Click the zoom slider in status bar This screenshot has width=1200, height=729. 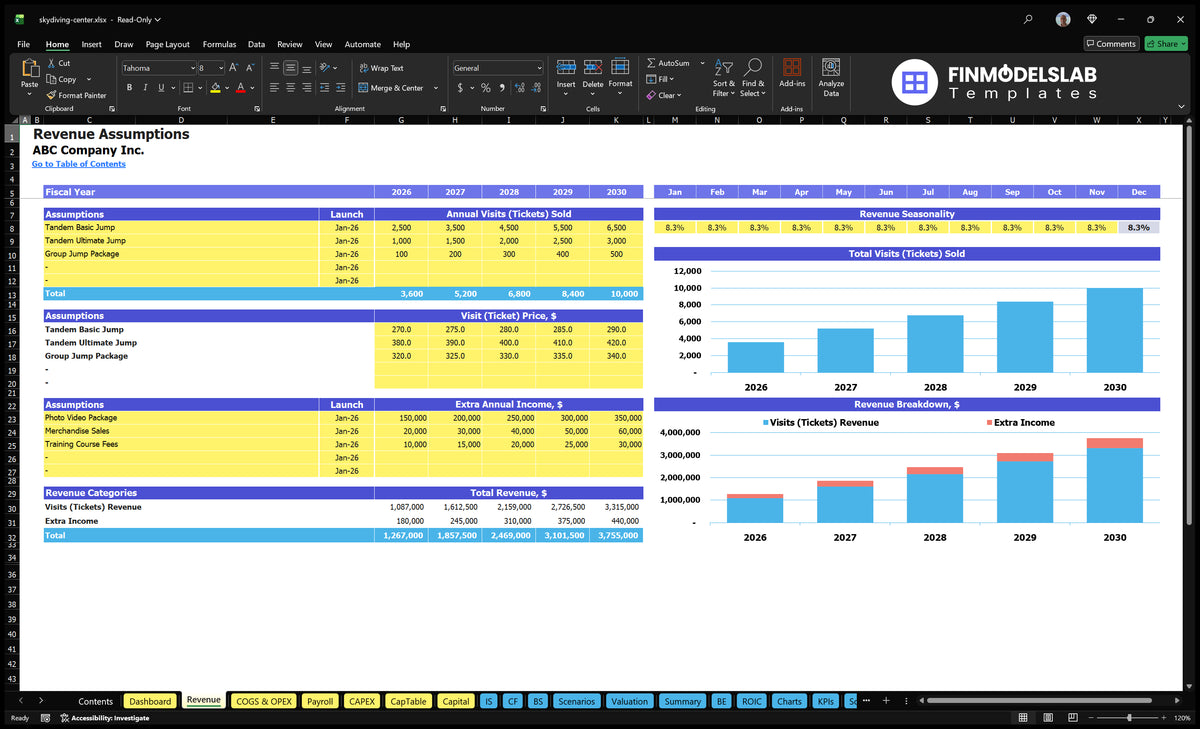1129,718
